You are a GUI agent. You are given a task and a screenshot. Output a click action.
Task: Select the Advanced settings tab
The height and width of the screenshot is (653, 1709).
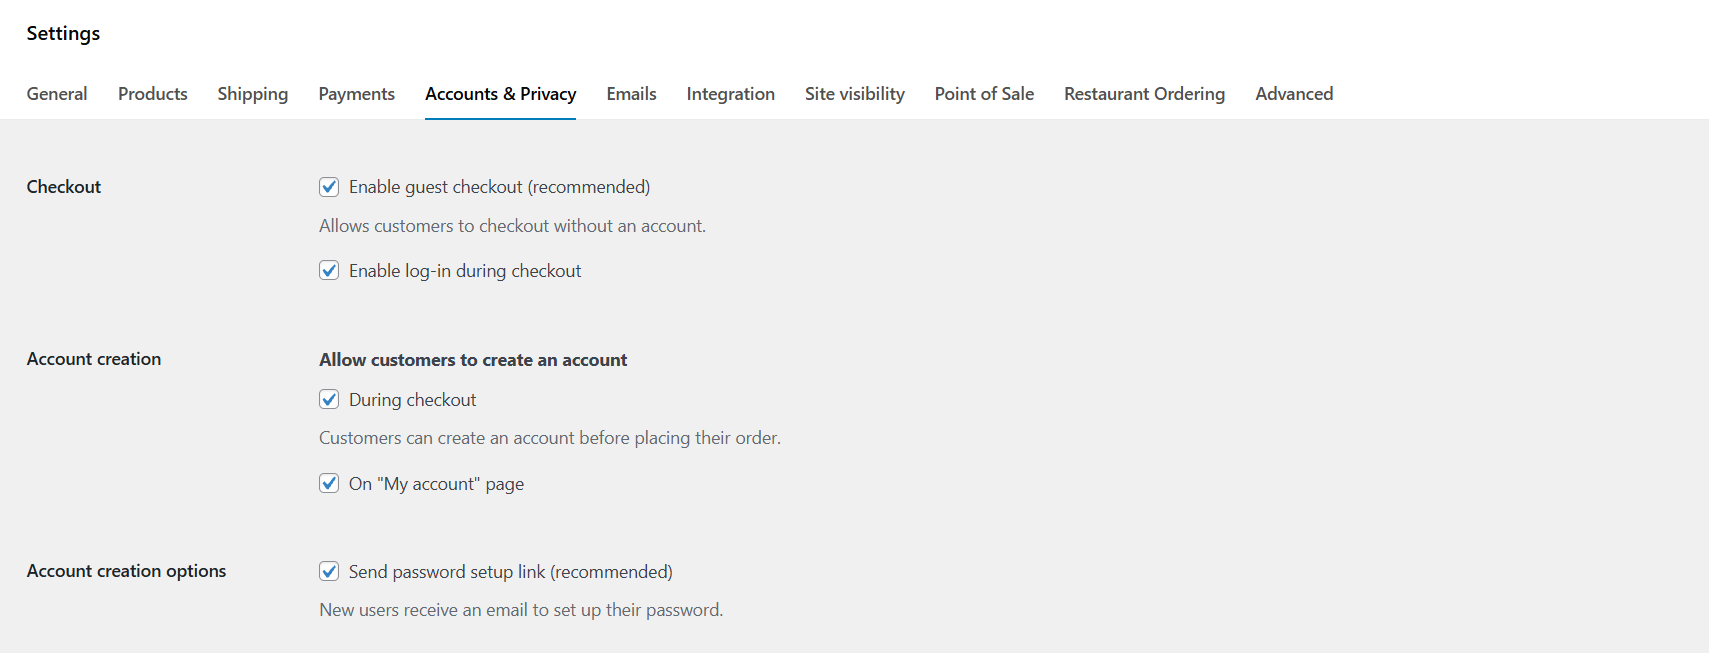1294,93
